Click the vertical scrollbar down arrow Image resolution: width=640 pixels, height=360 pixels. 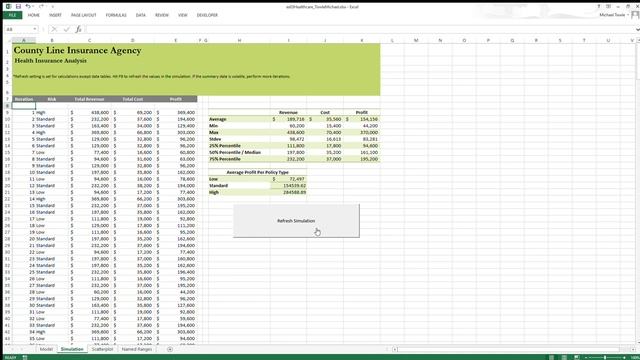pyautogui.click(x=638, y=342)
